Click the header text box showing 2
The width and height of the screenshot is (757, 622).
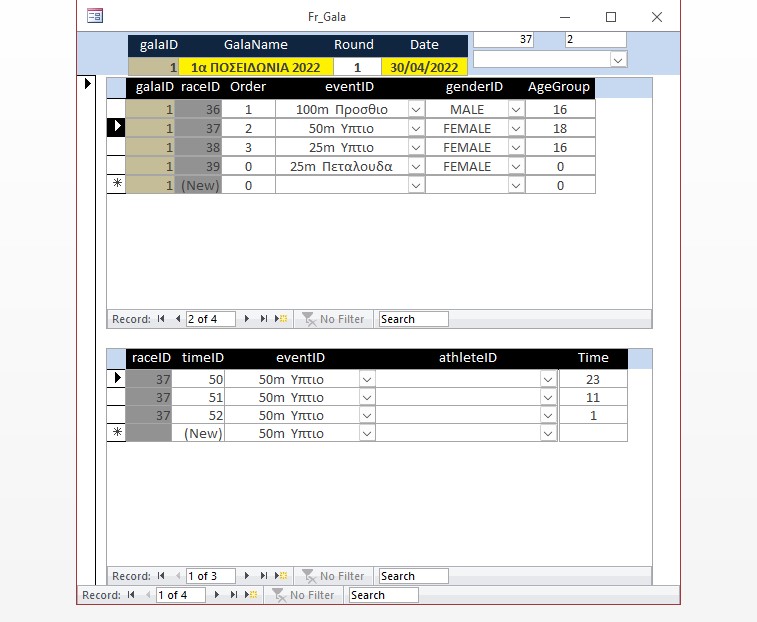pos(596,40)
